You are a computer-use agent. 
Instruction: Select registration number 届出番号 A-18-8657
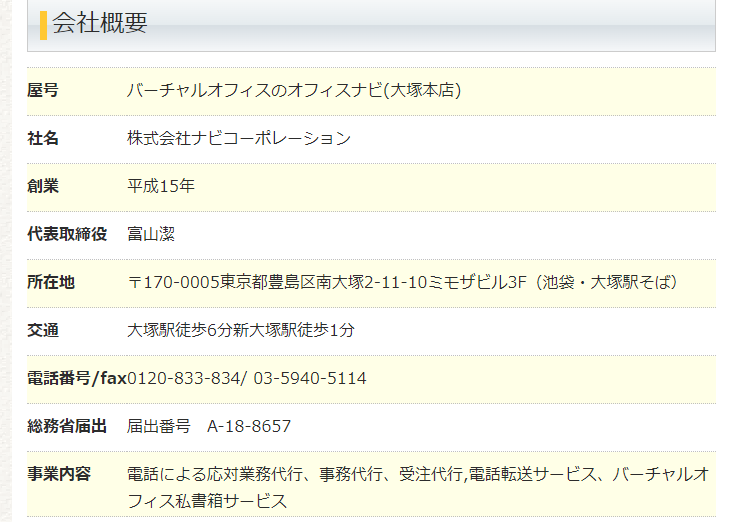tap(209, 426)
